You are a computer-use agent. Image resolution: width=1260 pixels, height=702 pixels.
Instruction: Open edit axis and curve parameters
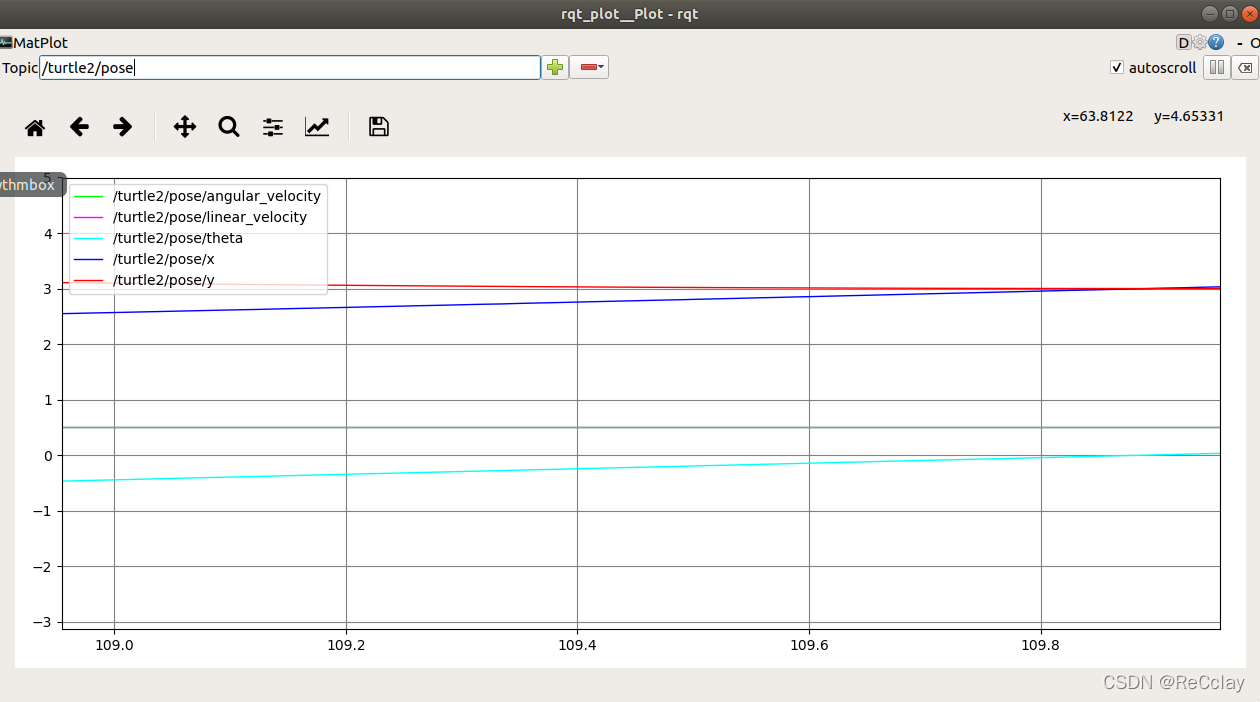coord(317,127)
